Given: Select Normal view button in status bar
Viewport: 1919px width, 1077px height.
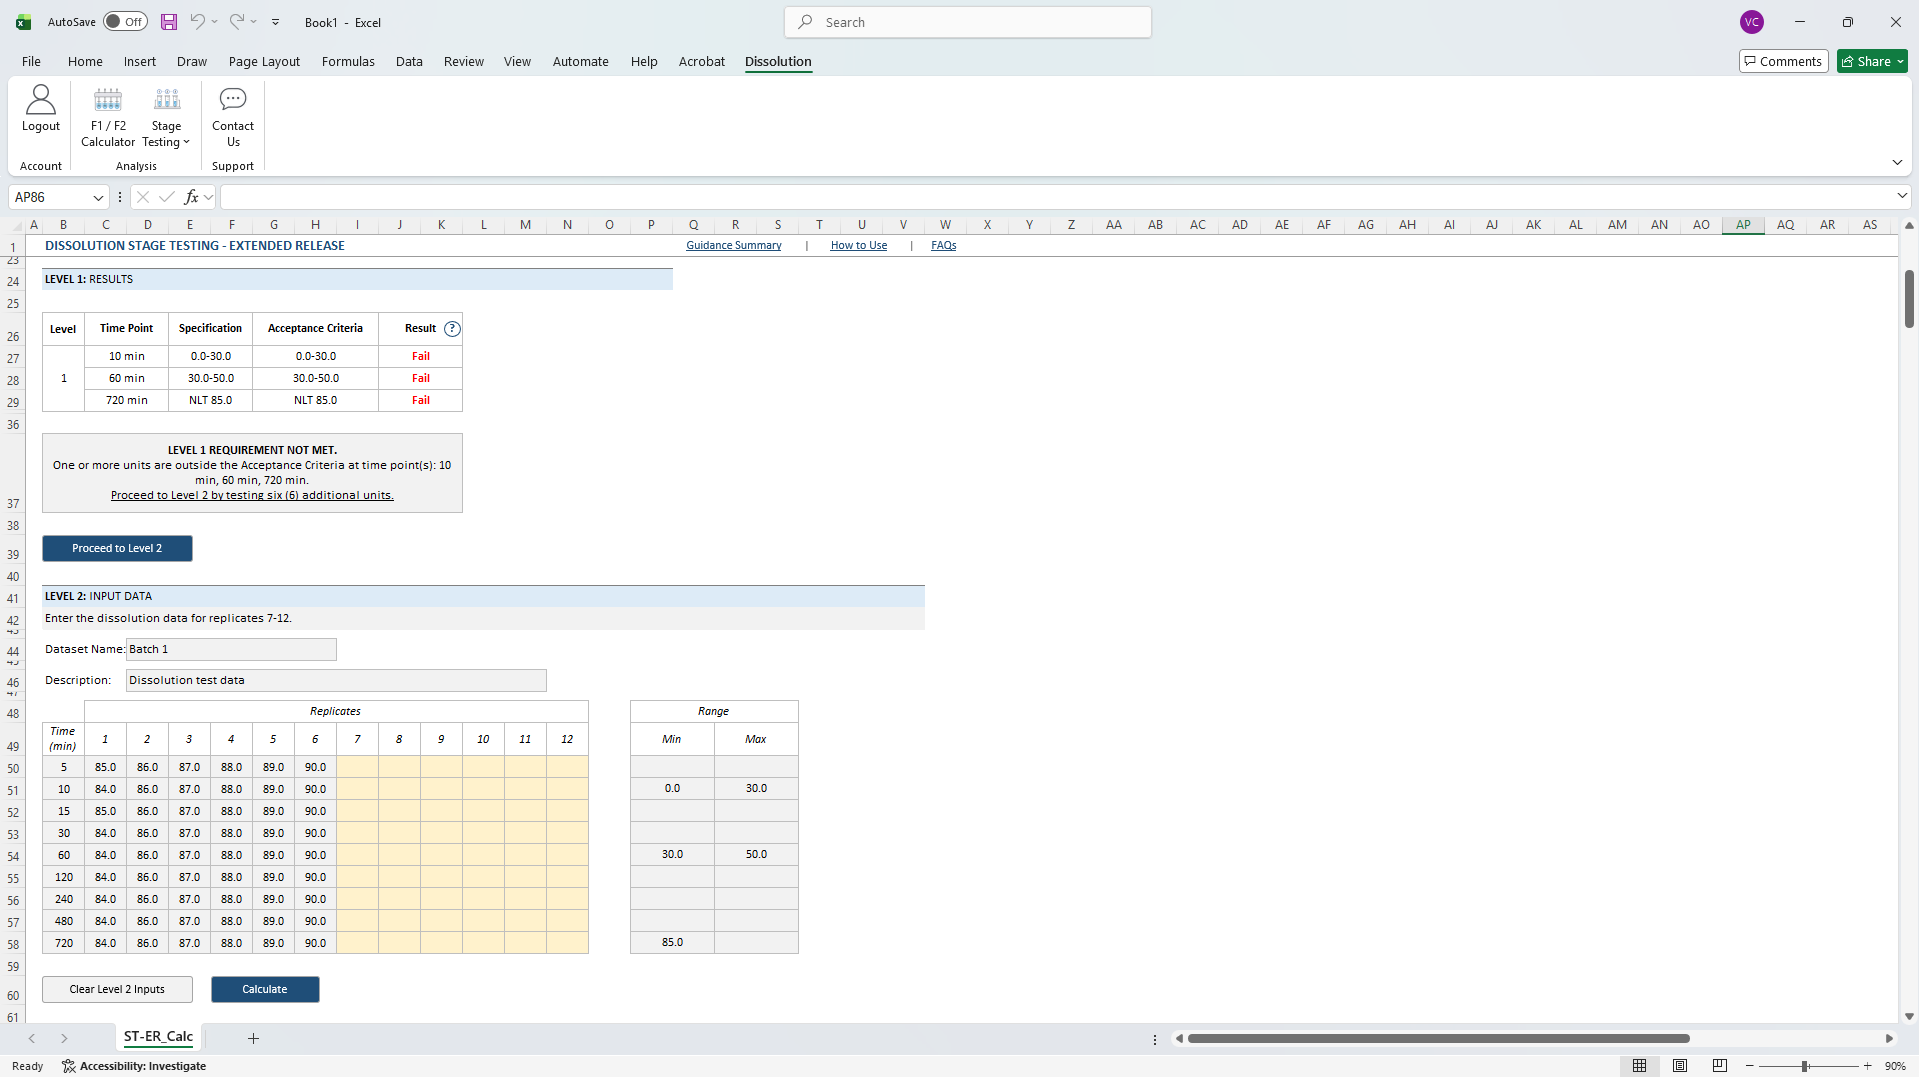Looking at the screenshot, I should [x=1639, y=1066].
